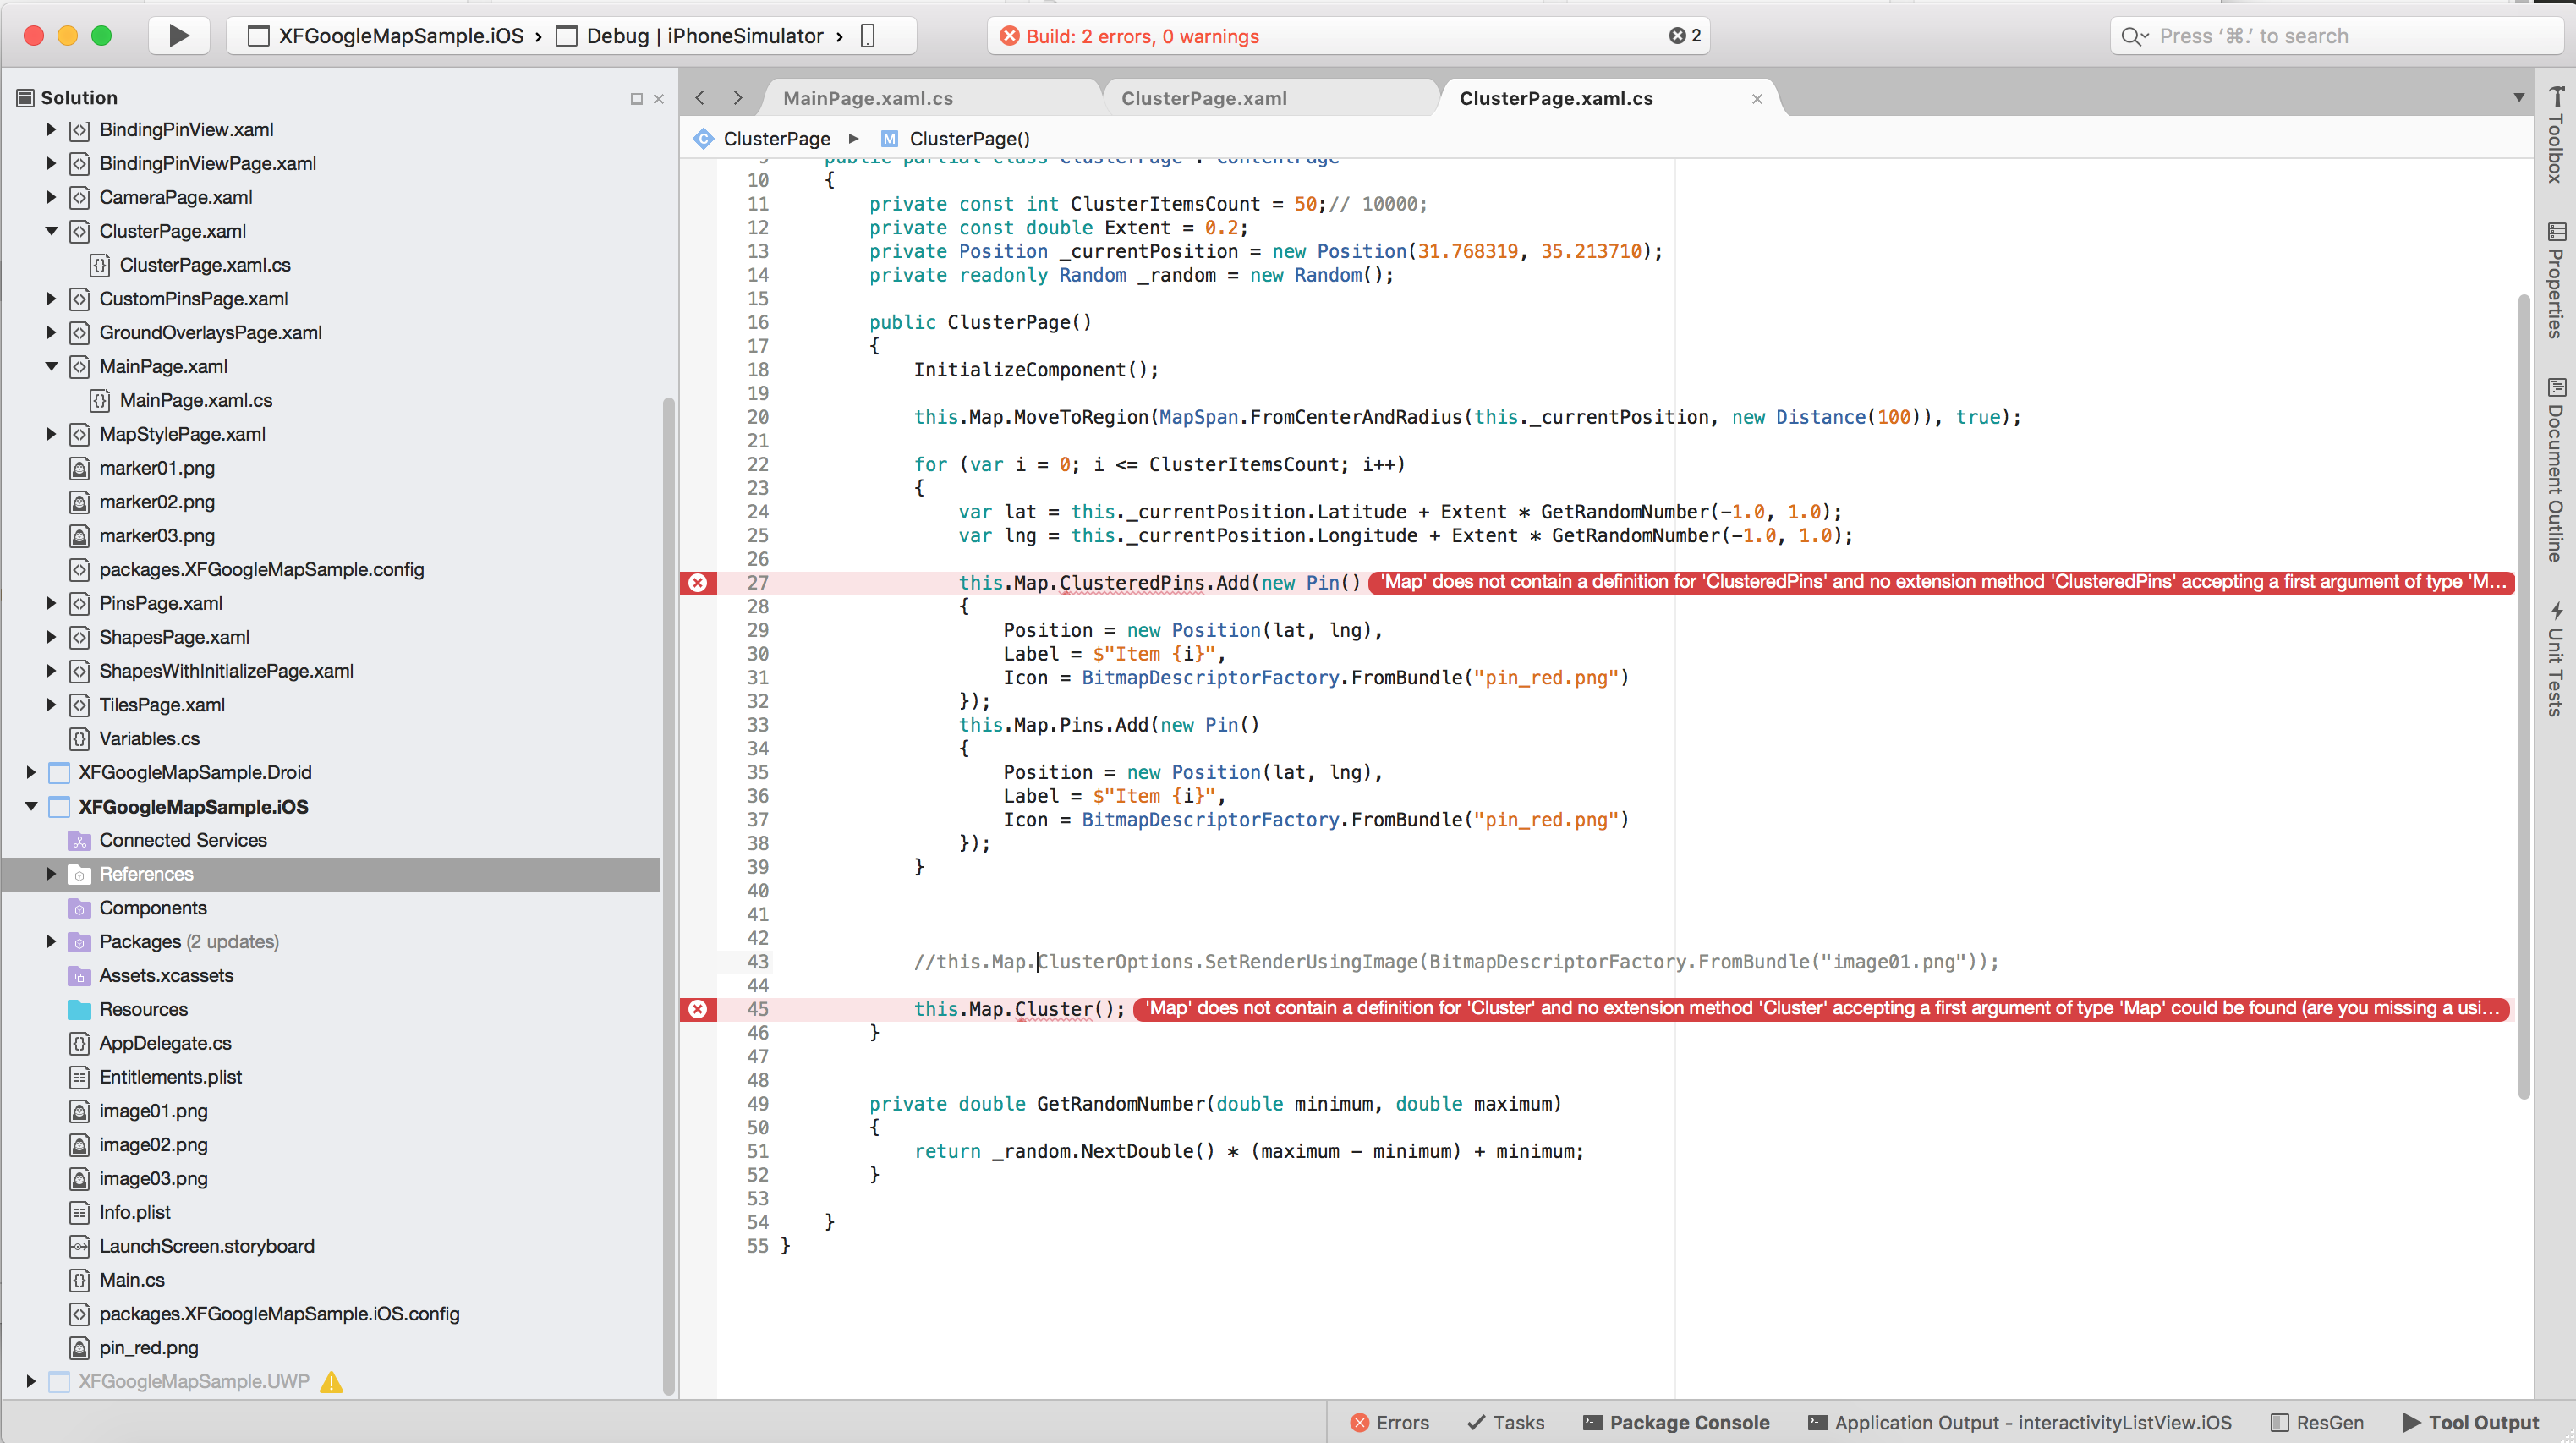Open the tab list dropdown arrow
Viewport: 2576px width, 1443px height.
[x=2519, y=98]
